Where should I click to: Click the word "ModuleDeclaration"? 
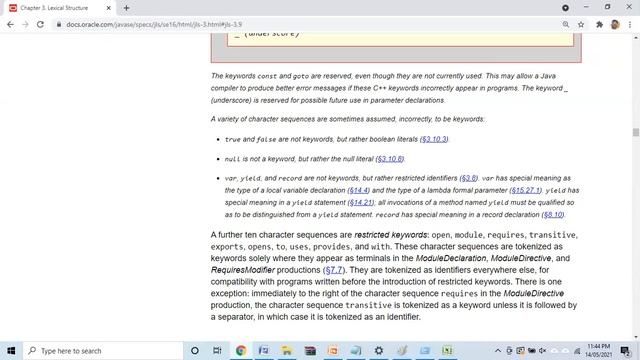pyautogui.click(x=451, y=258)
